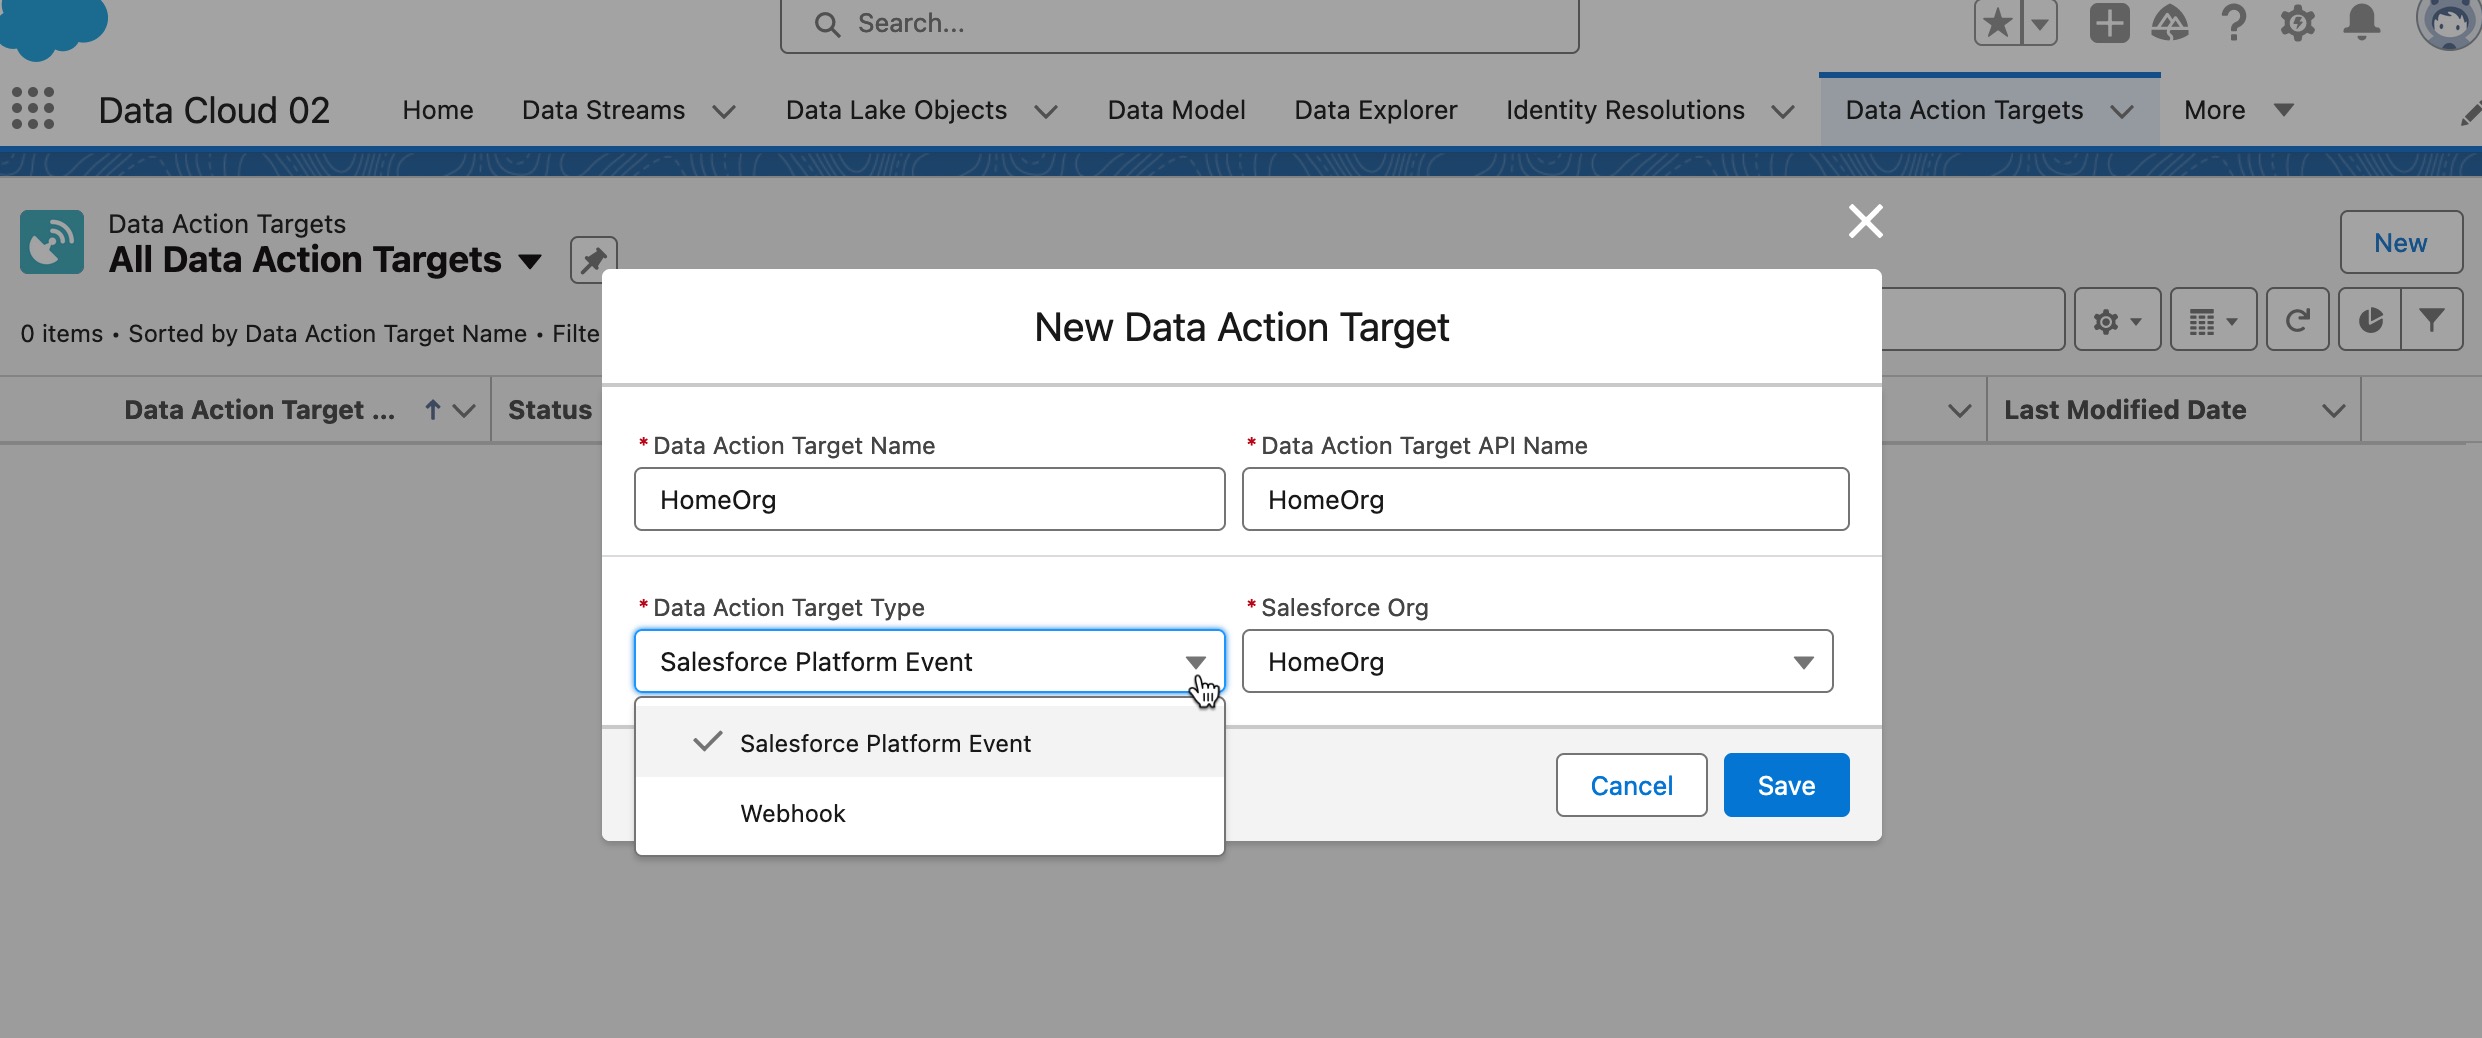Open the App Launcher dots grid
Viewport: 2482px width, 1038px height.
coord(33,108)
